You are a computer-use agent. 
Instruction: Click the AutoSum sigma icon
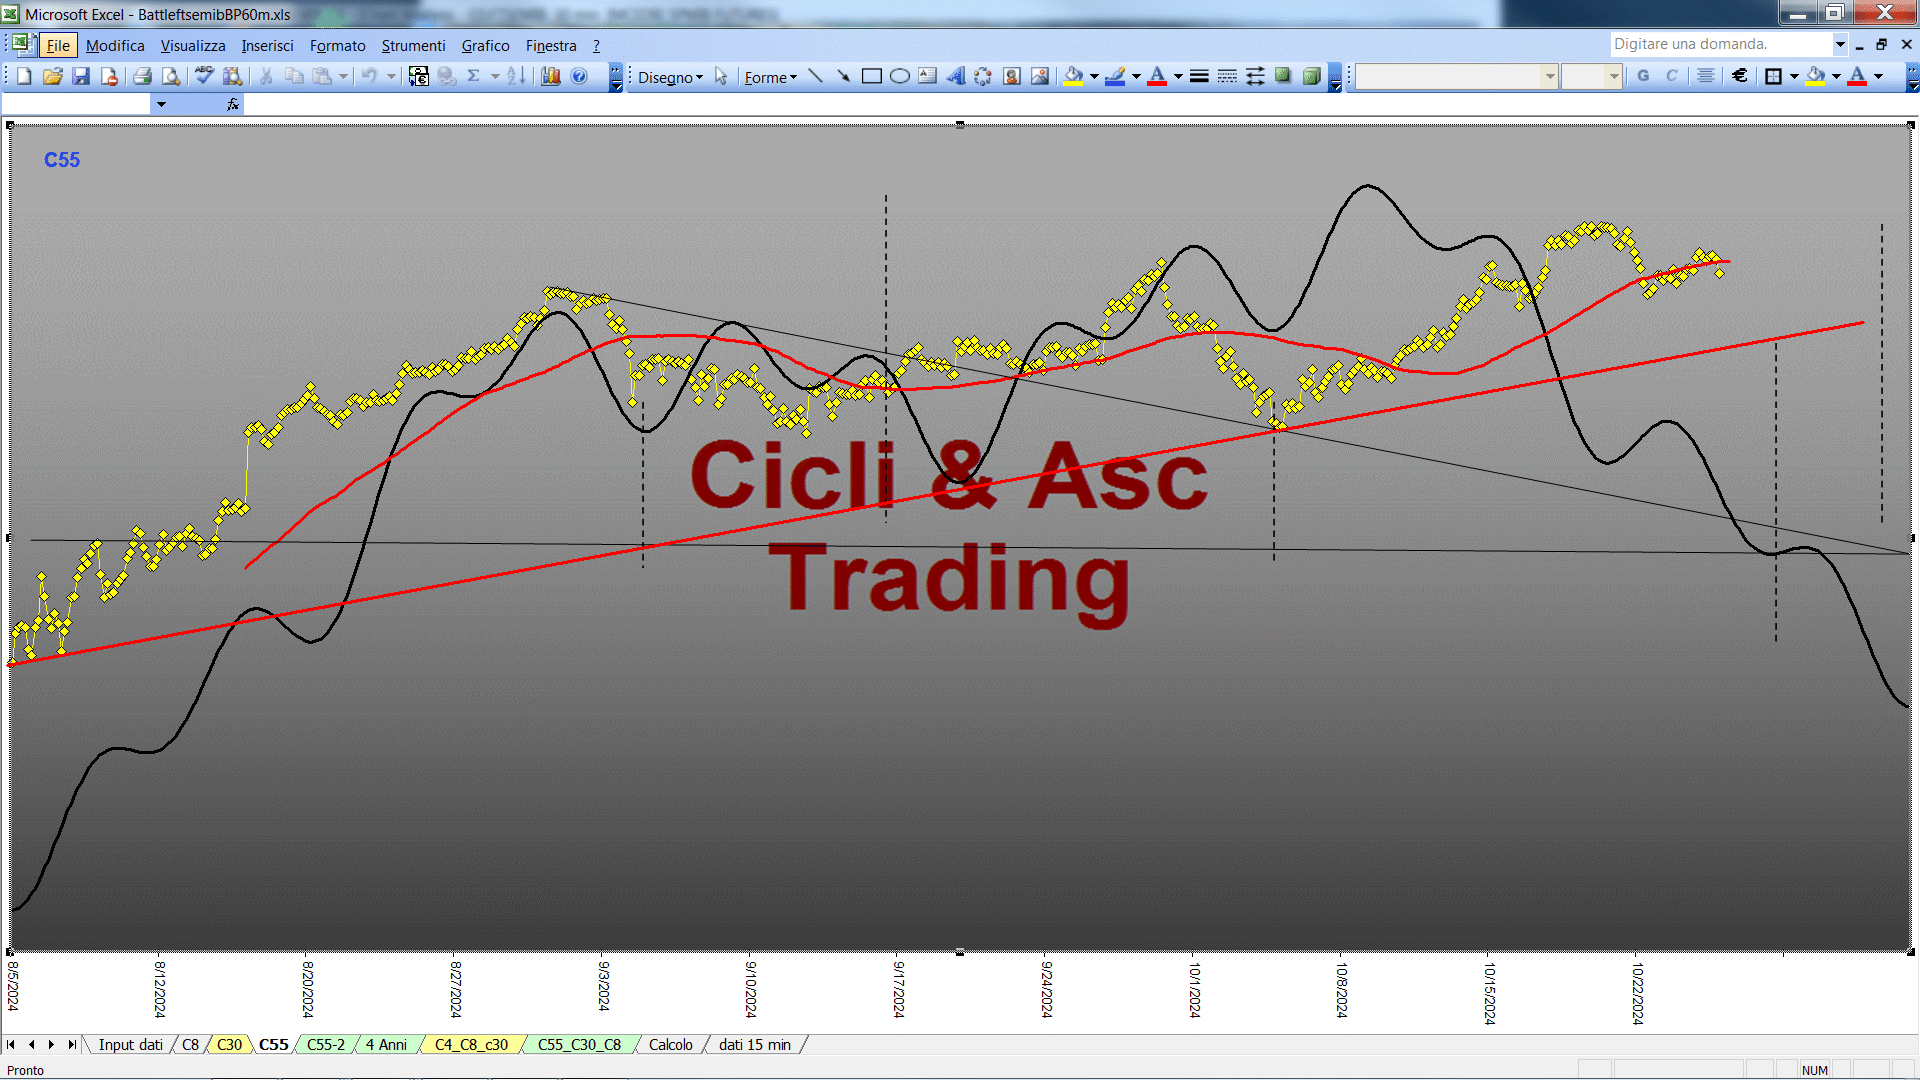click(474, 76)
